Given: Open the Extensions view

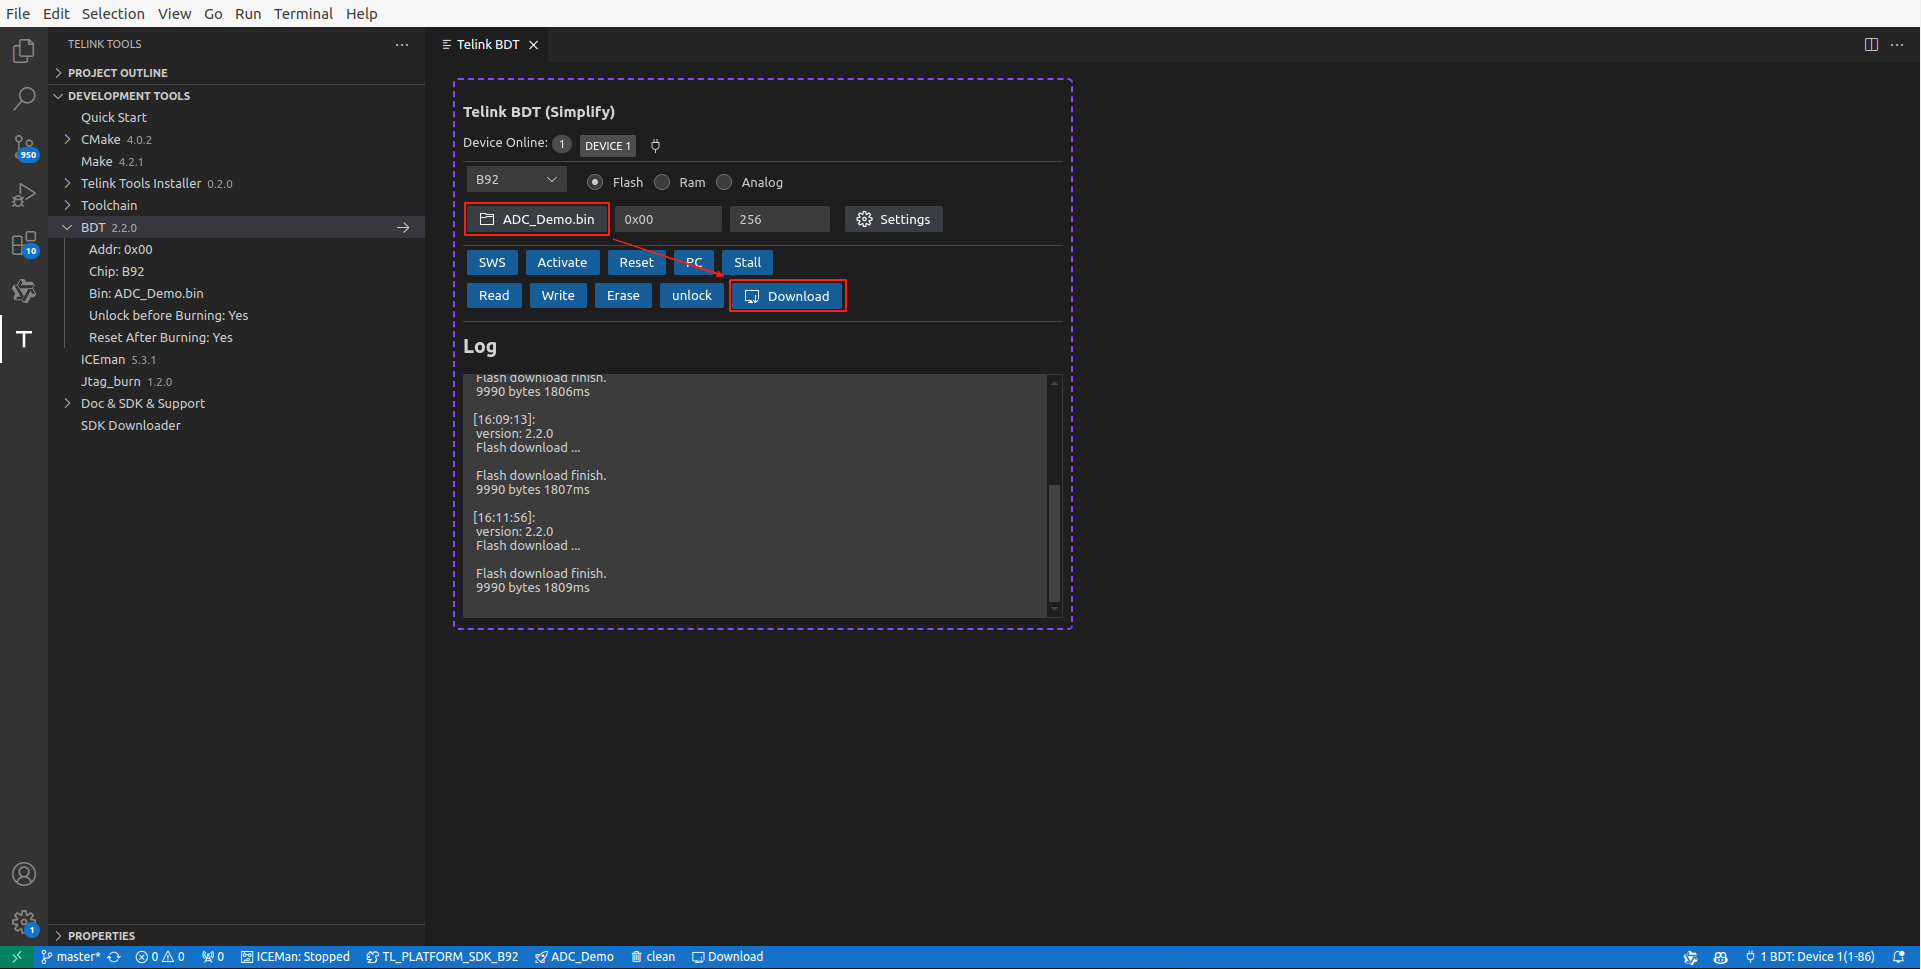Looking at the screenshot, I should pyautogui.click(x=23, y=243).
